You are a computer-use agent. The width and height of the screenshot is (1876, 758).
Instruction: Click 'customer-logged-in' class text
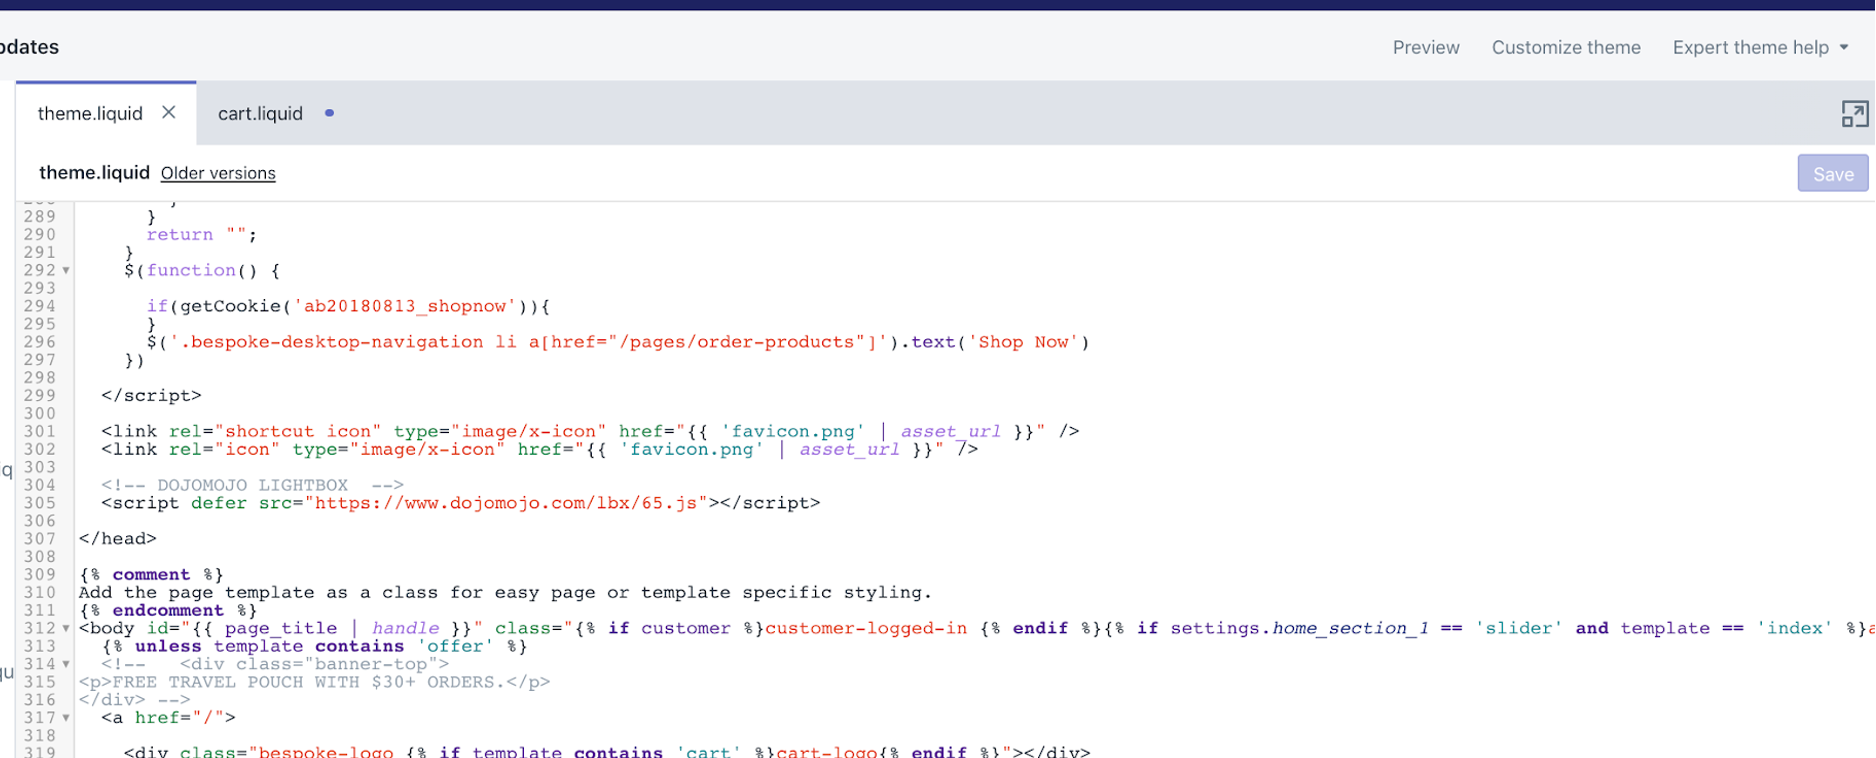tap(866, 628)
